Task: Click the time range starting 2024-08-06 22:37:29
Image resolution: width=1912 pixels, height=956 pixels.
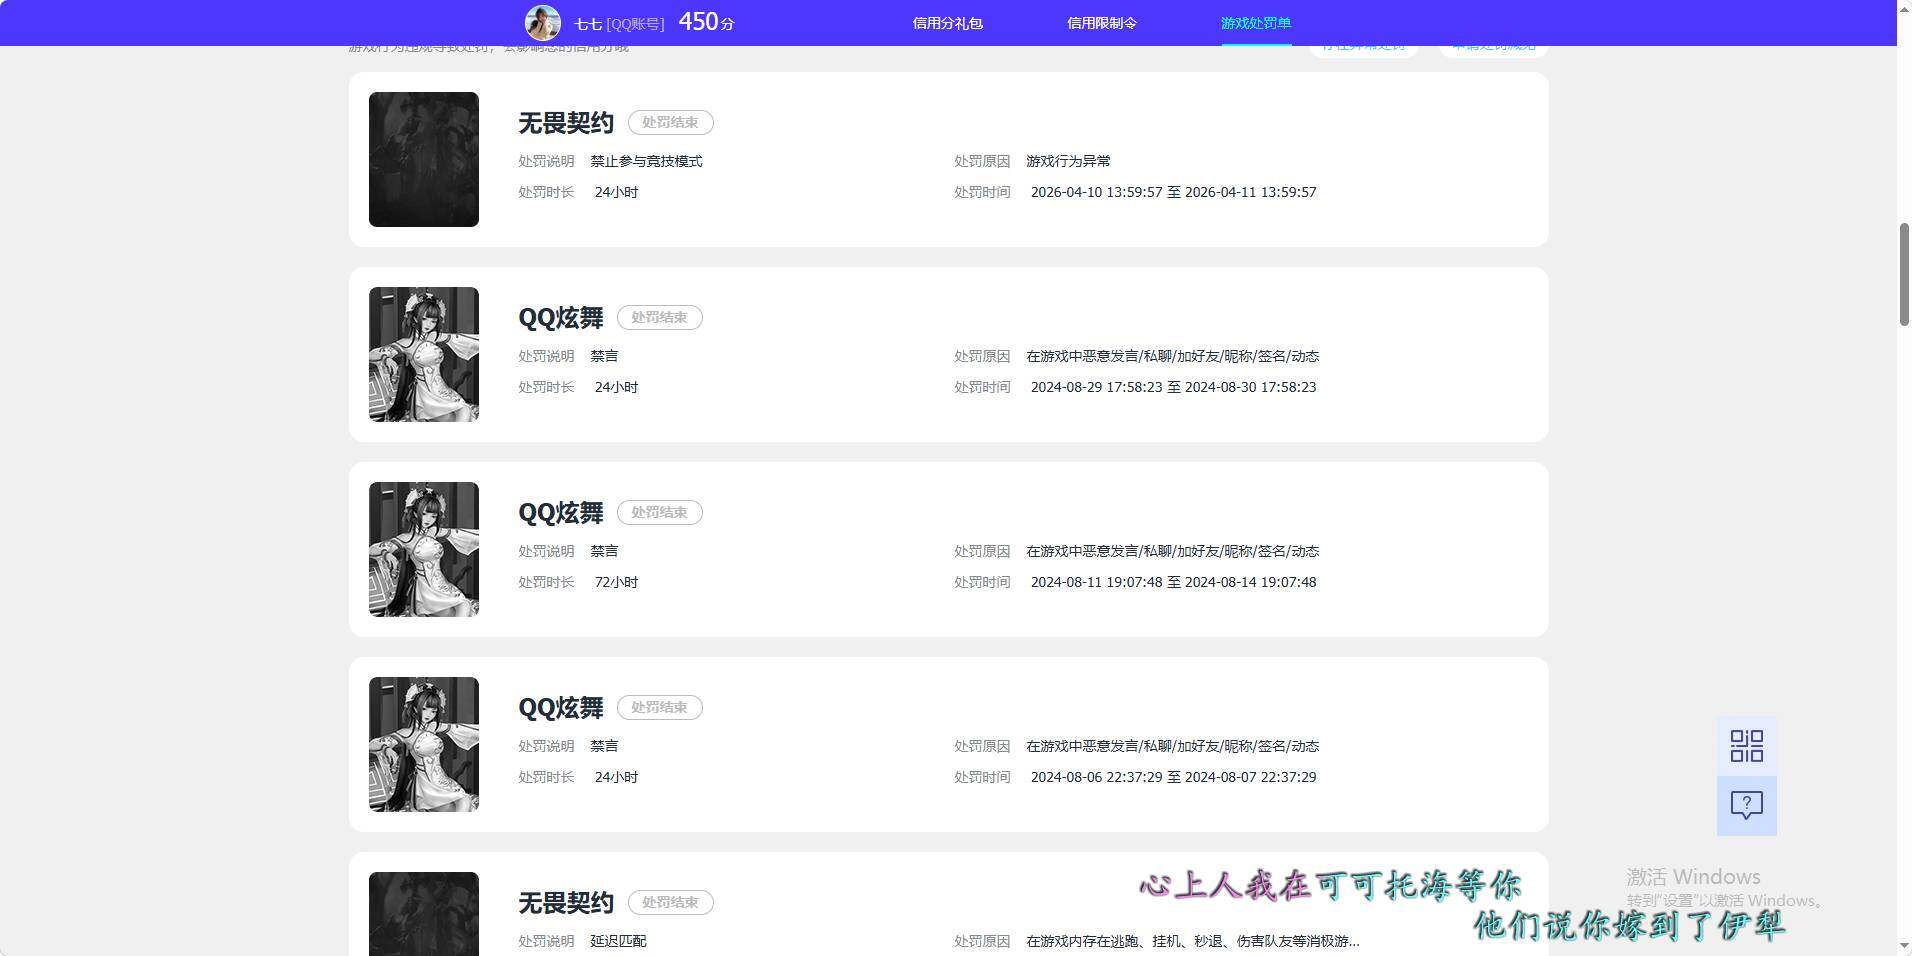Action: 1173,777
